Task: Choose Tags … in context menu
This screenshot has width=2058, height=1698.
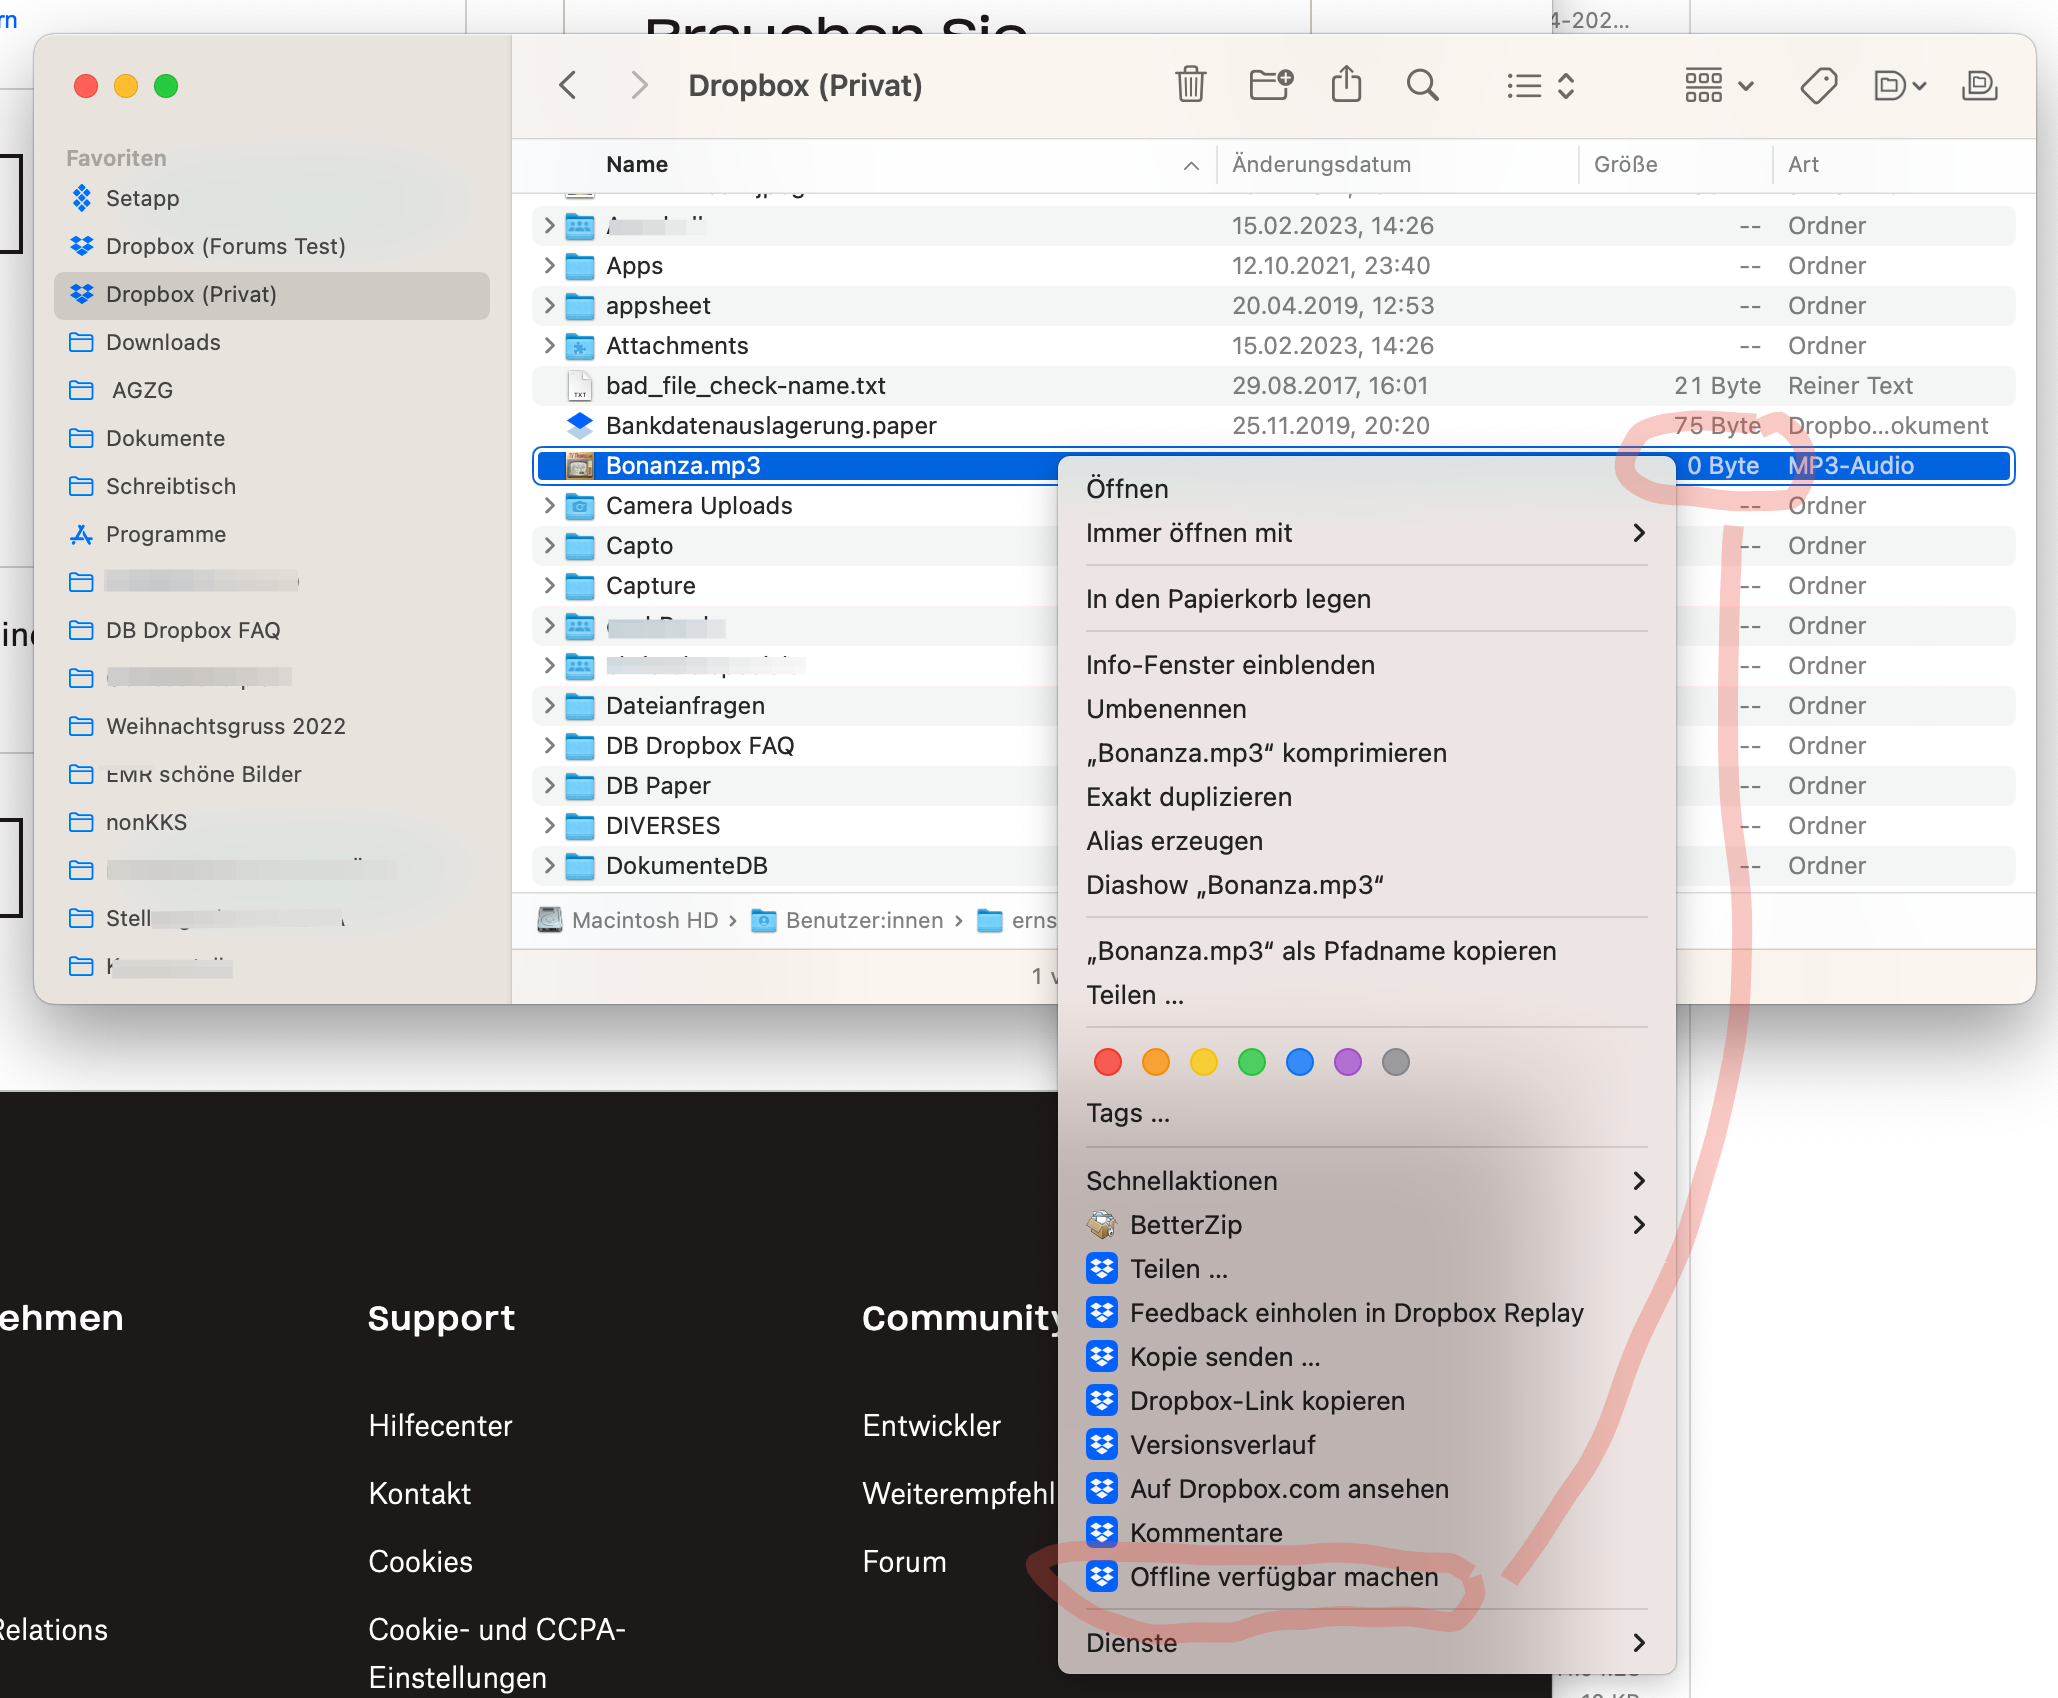Action: coord(1366,1113)
